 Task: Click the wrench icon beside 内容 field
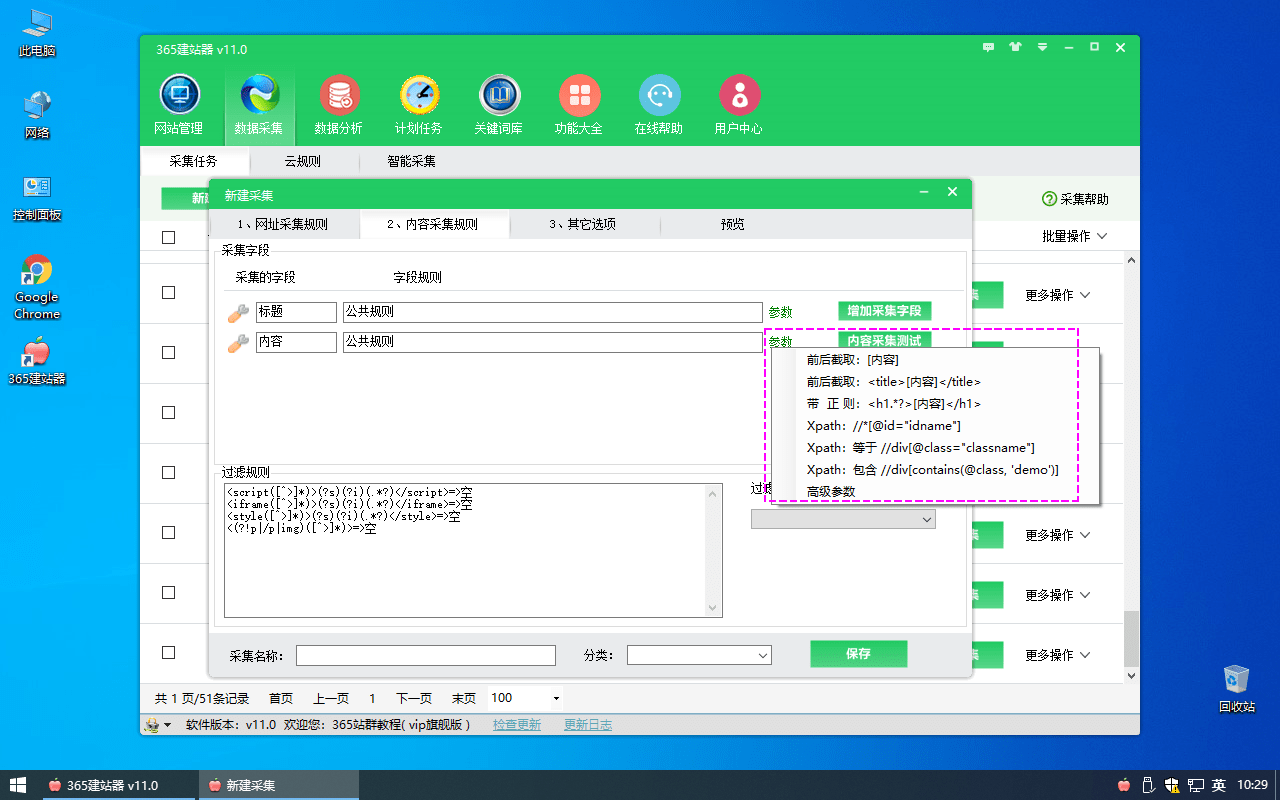pos(238,343)
